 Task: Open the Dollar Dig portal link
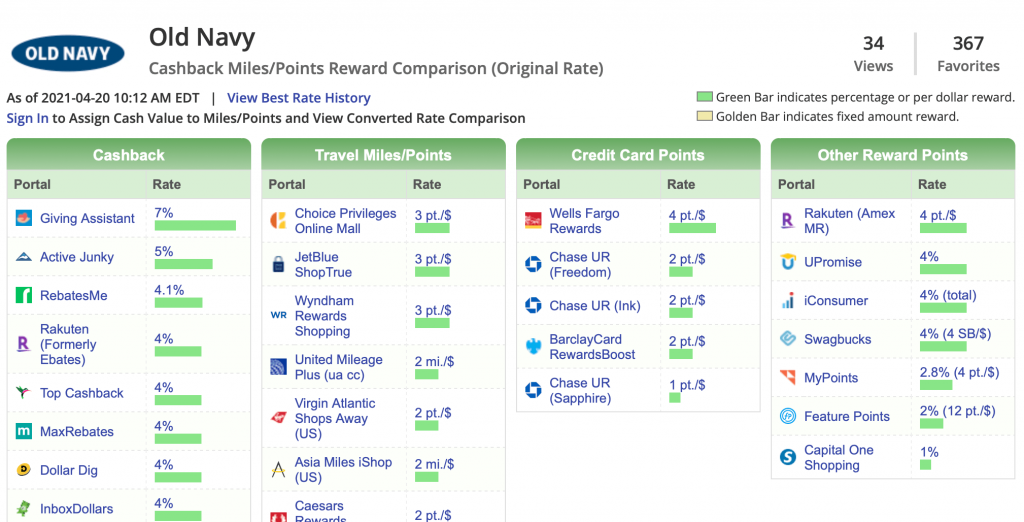69,470
